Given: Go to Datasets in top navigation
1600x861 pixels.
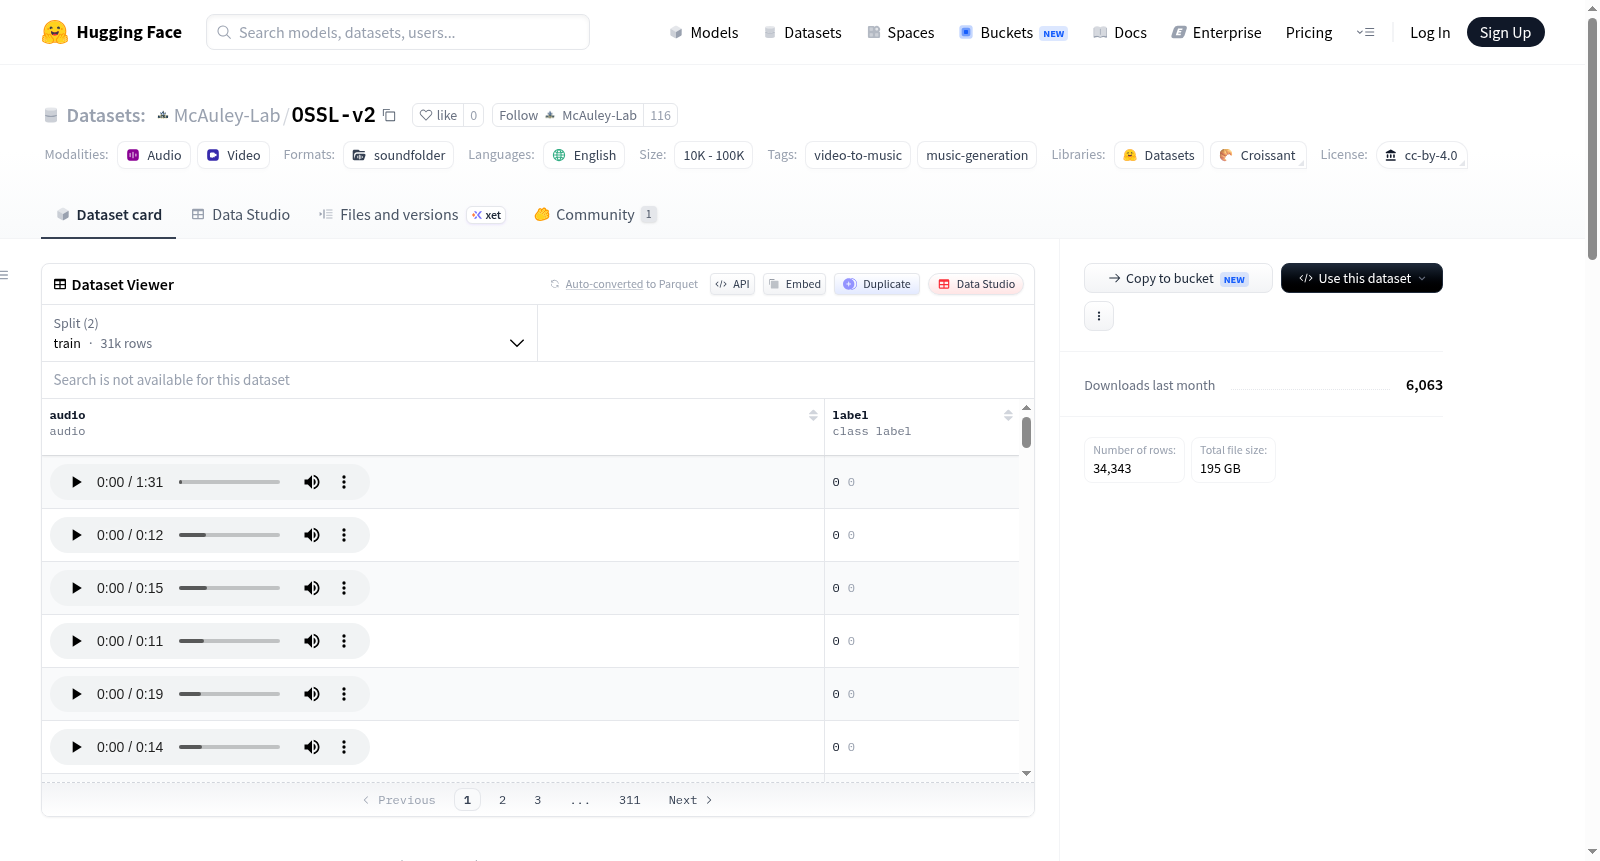Looking at the screenshot, I should (802, 32).
